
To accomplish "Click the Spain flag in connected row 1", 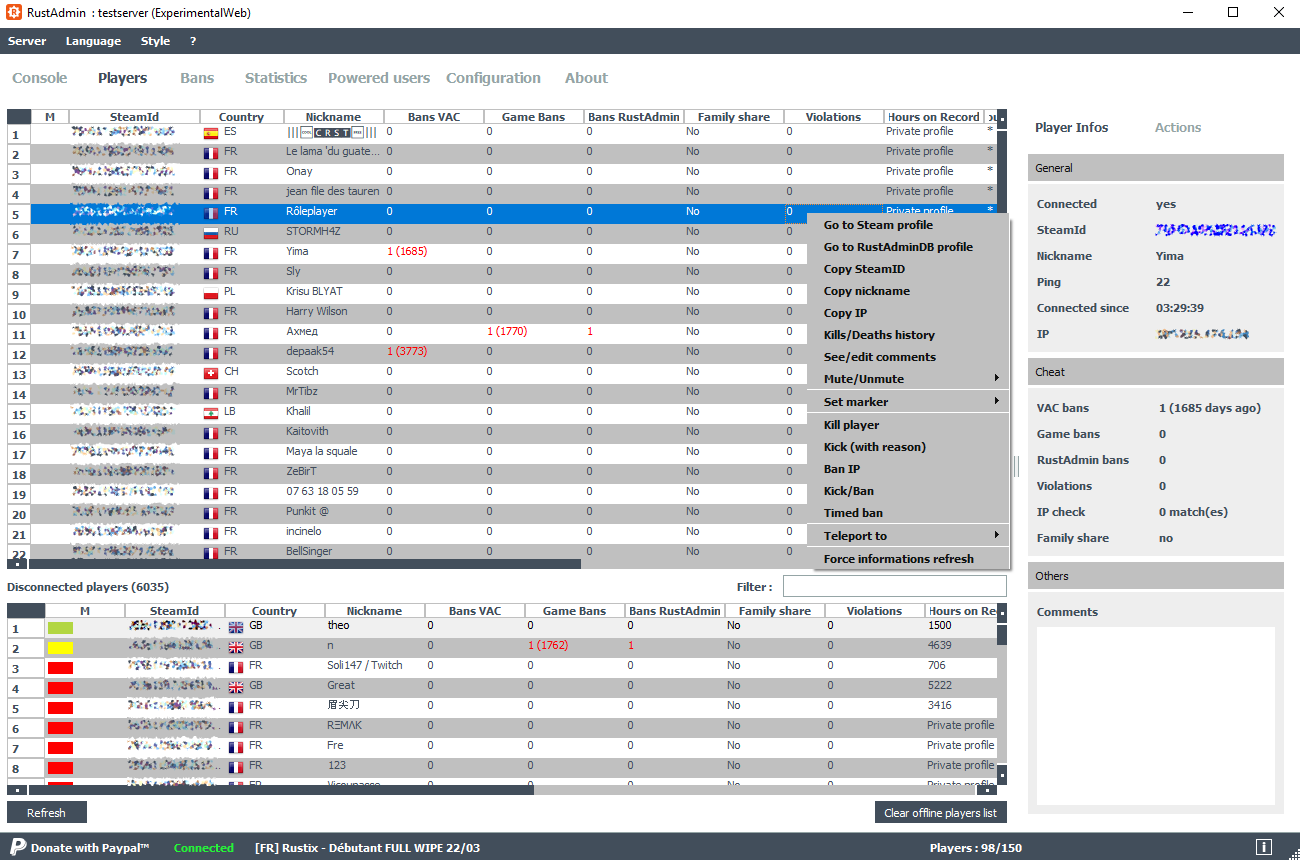I will [x=211, y=132].
